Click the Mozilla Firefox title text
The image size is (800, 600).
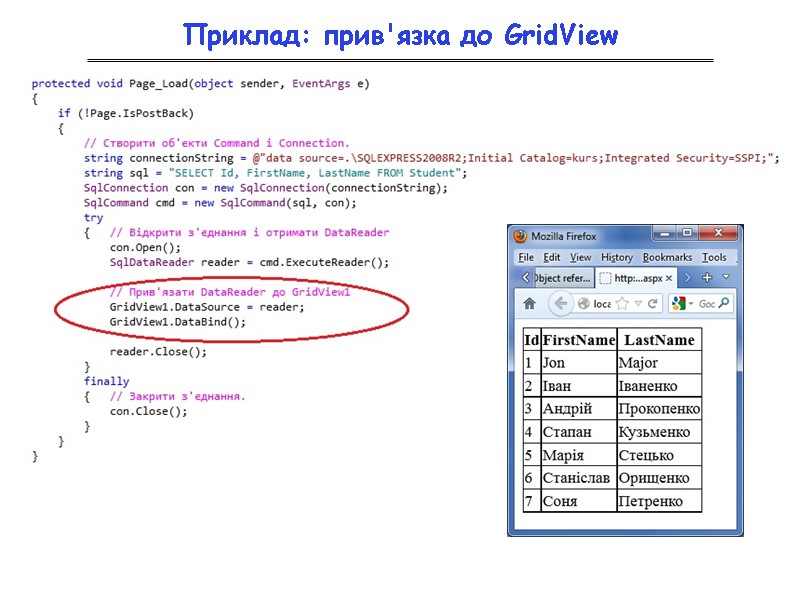click(564, 236)
